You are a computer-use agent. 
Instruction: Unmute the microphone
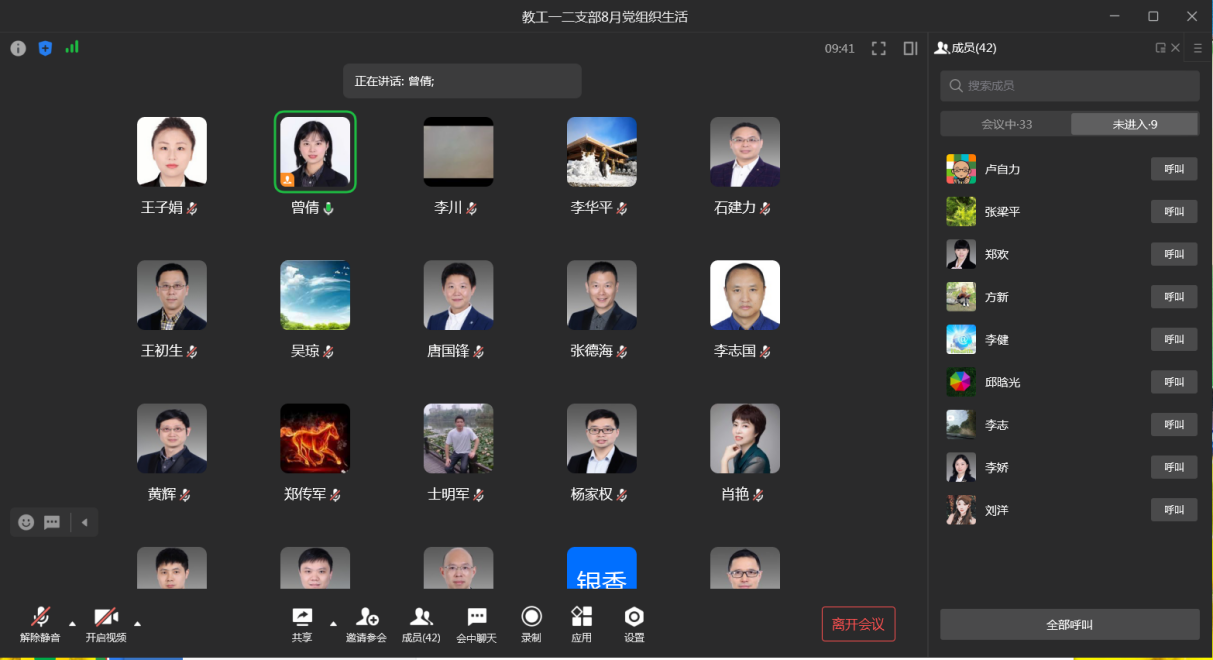pos(40,623)
